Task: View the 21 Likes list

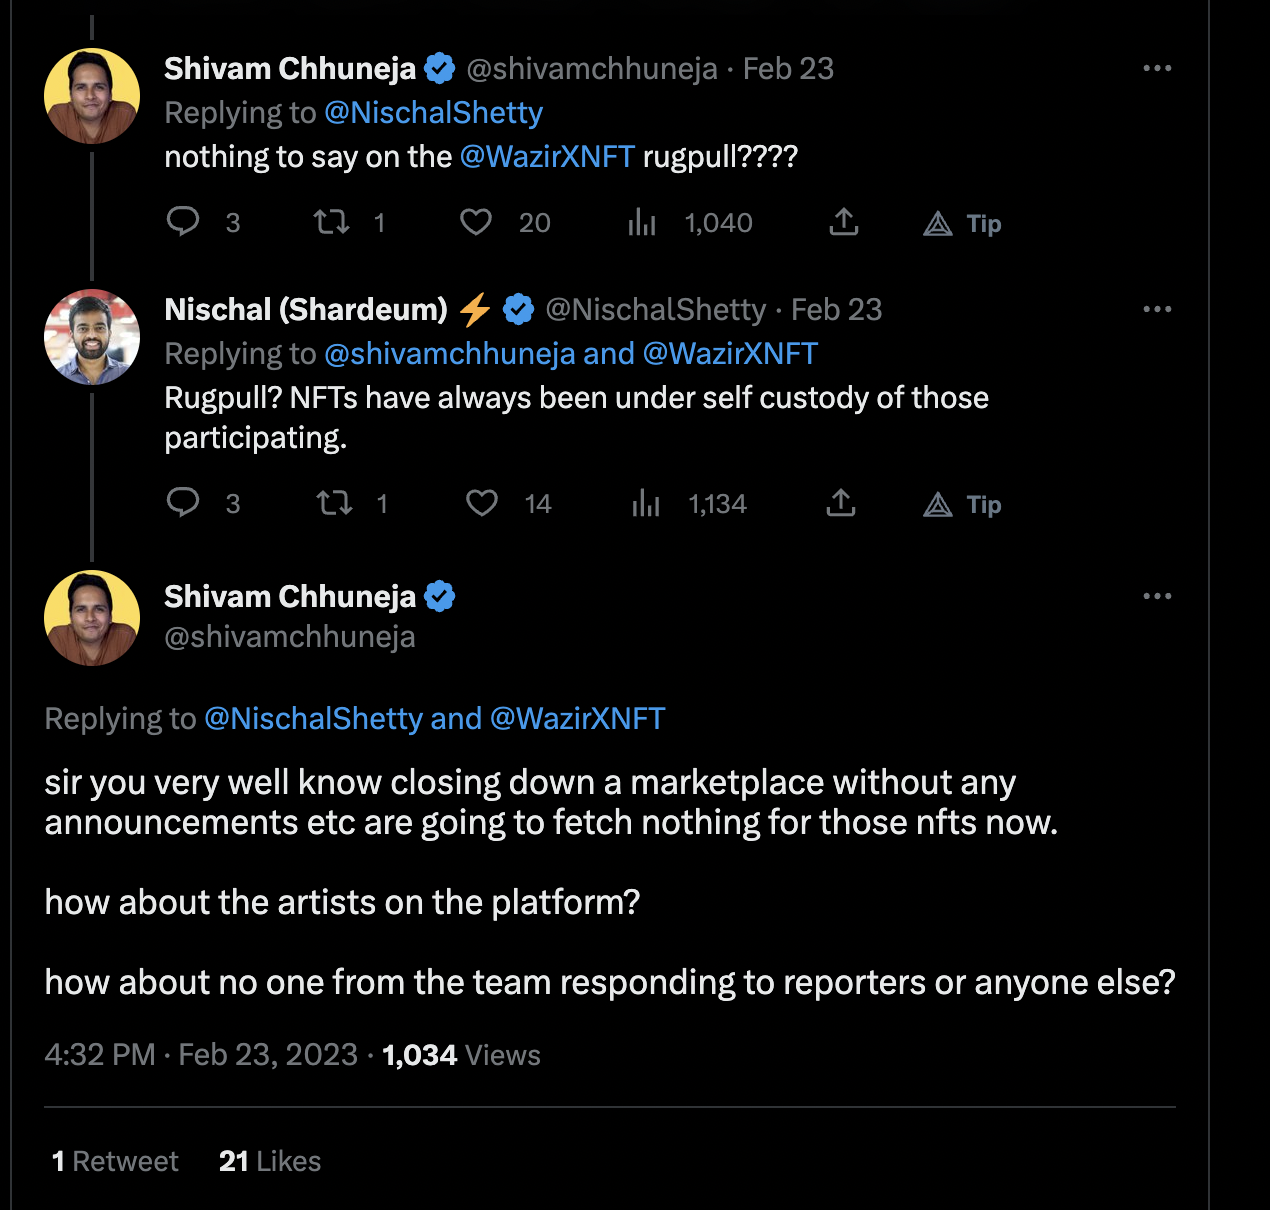Action: click(270, 1161)
